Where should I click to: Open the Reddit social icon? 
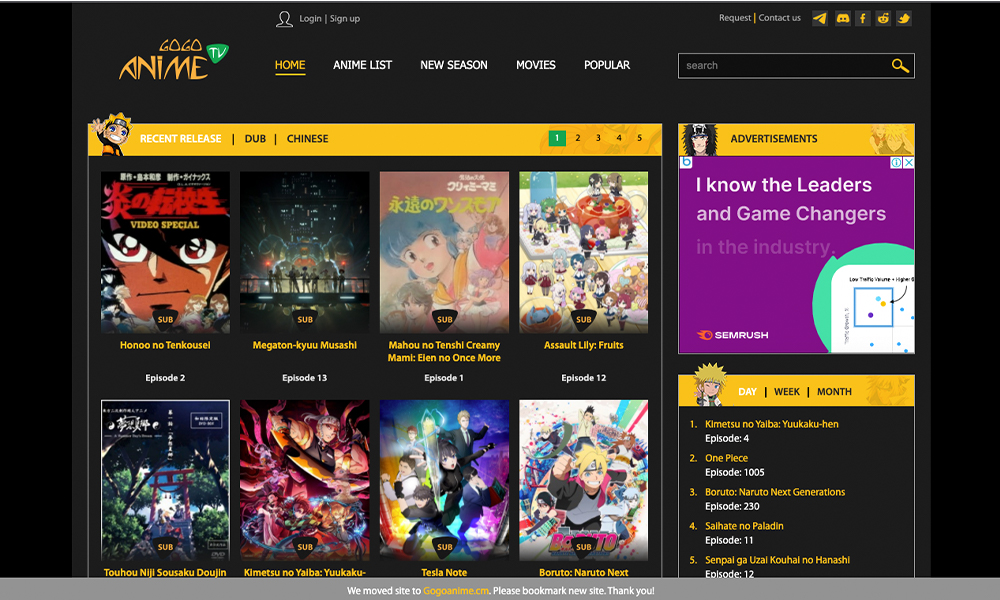[883, 18]
